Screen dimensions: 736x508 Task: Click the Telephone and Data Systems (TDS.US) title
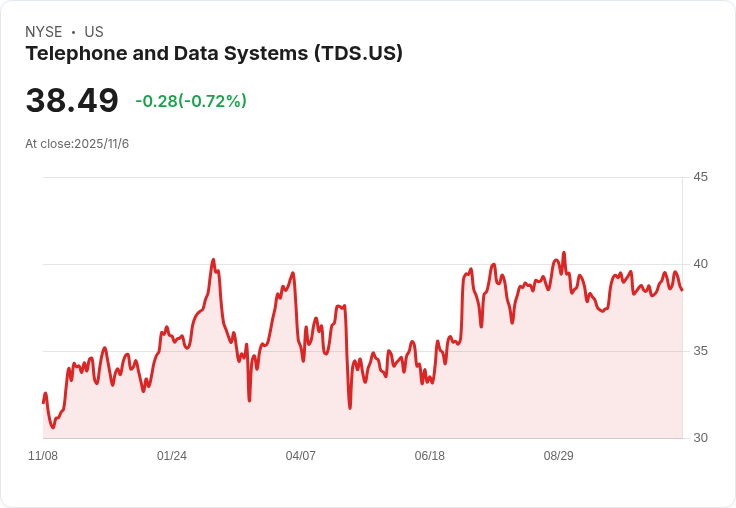coord(214,54)
